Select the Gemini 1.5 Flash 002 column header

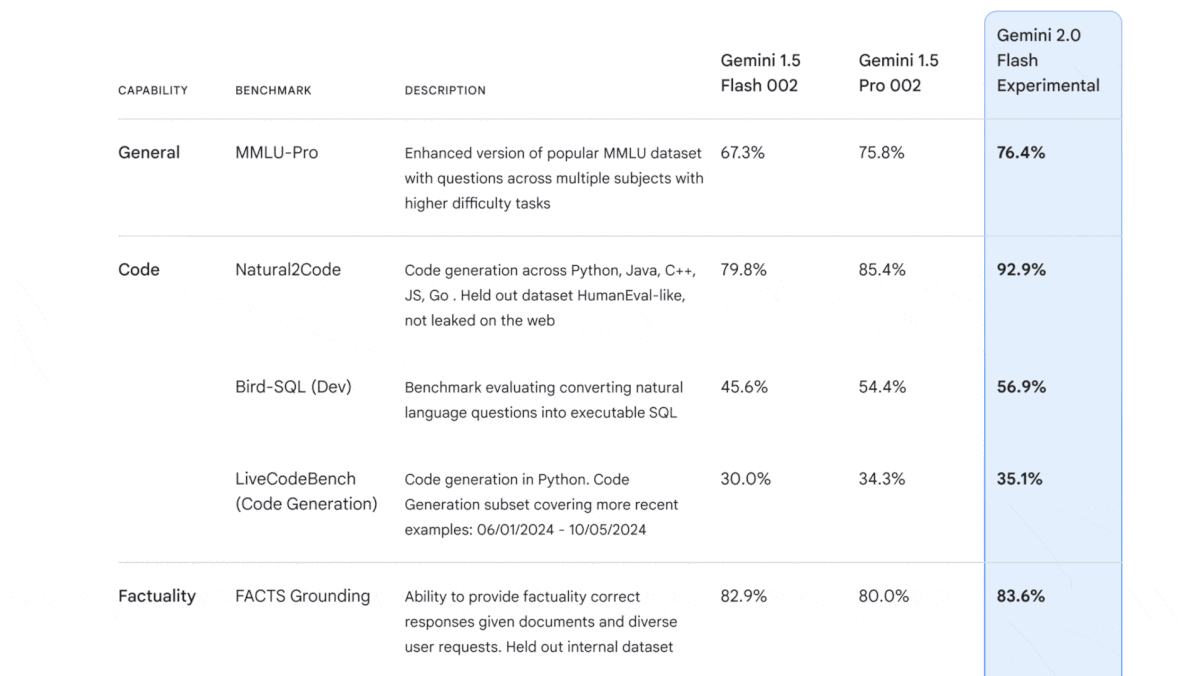[760, 73]
